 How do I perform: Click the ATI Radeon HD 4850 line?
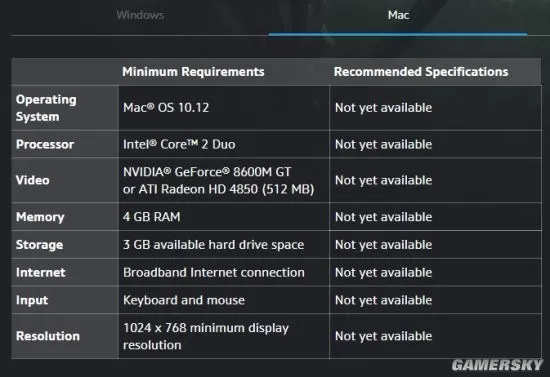click(x=218, y=189)
